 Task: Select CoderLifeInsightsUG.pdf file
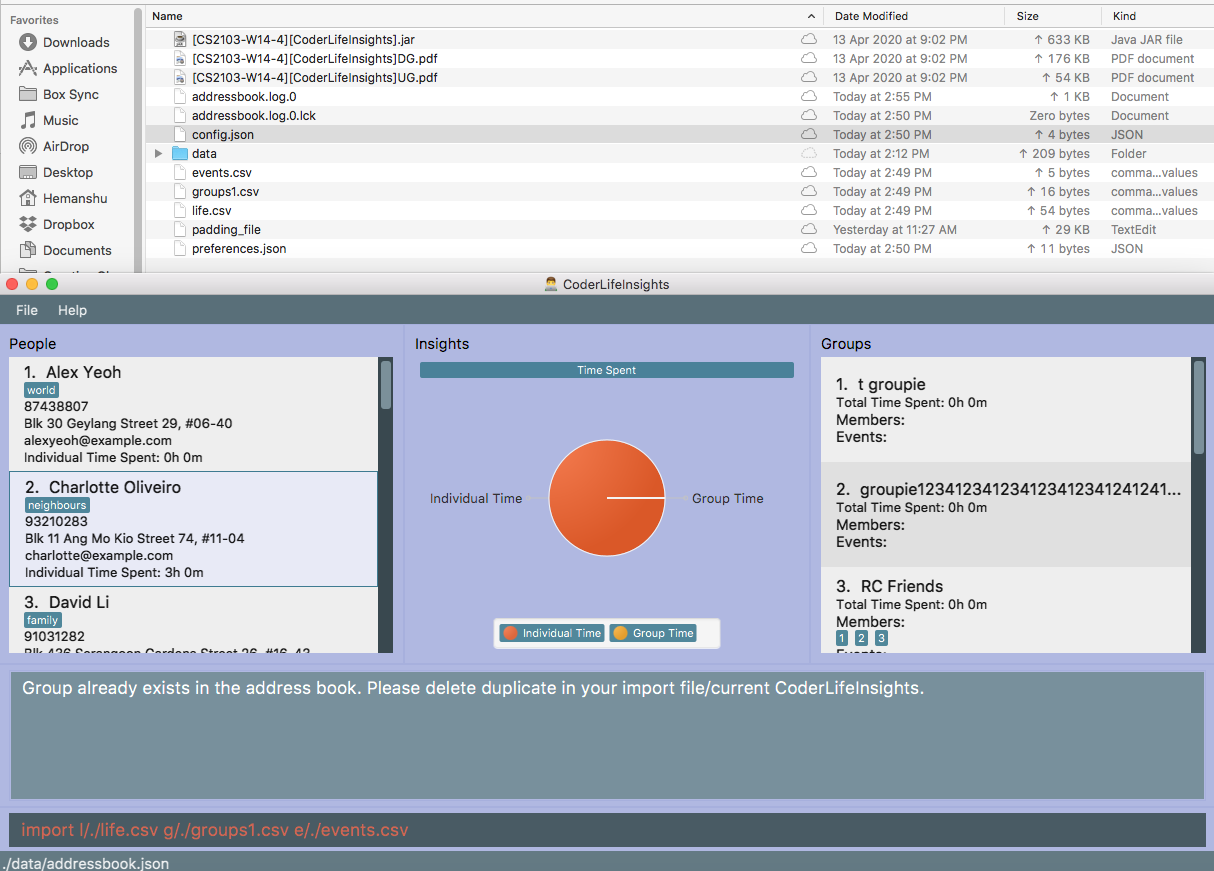point(314,78)
